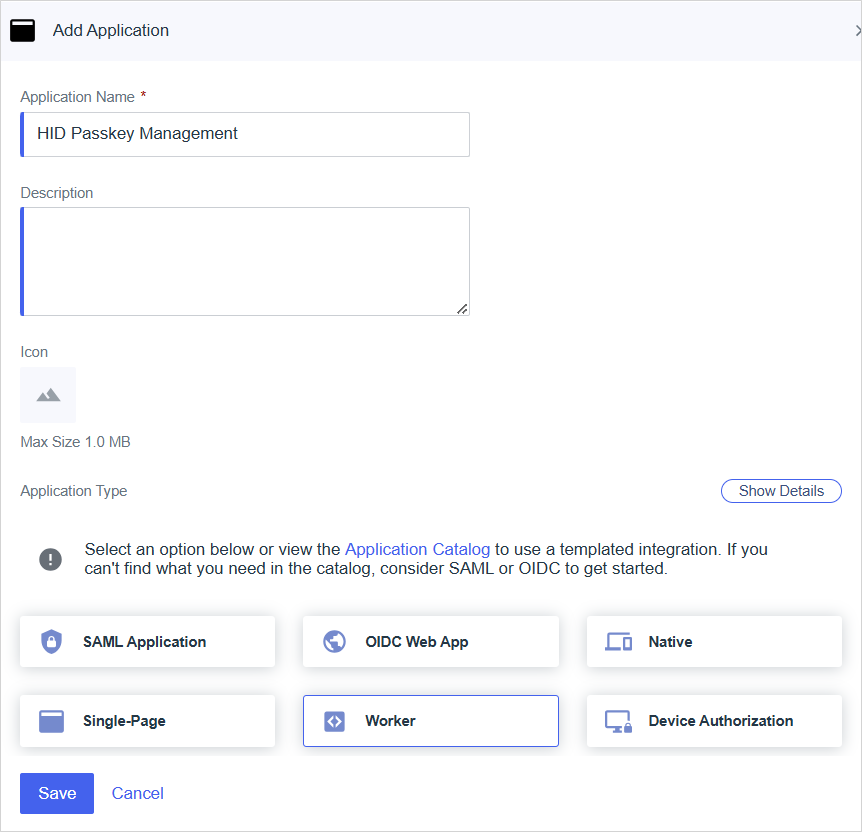Click the exclamation info icon
The height and width of the screenshot is (832, 862).
click(x=50, y=559)
